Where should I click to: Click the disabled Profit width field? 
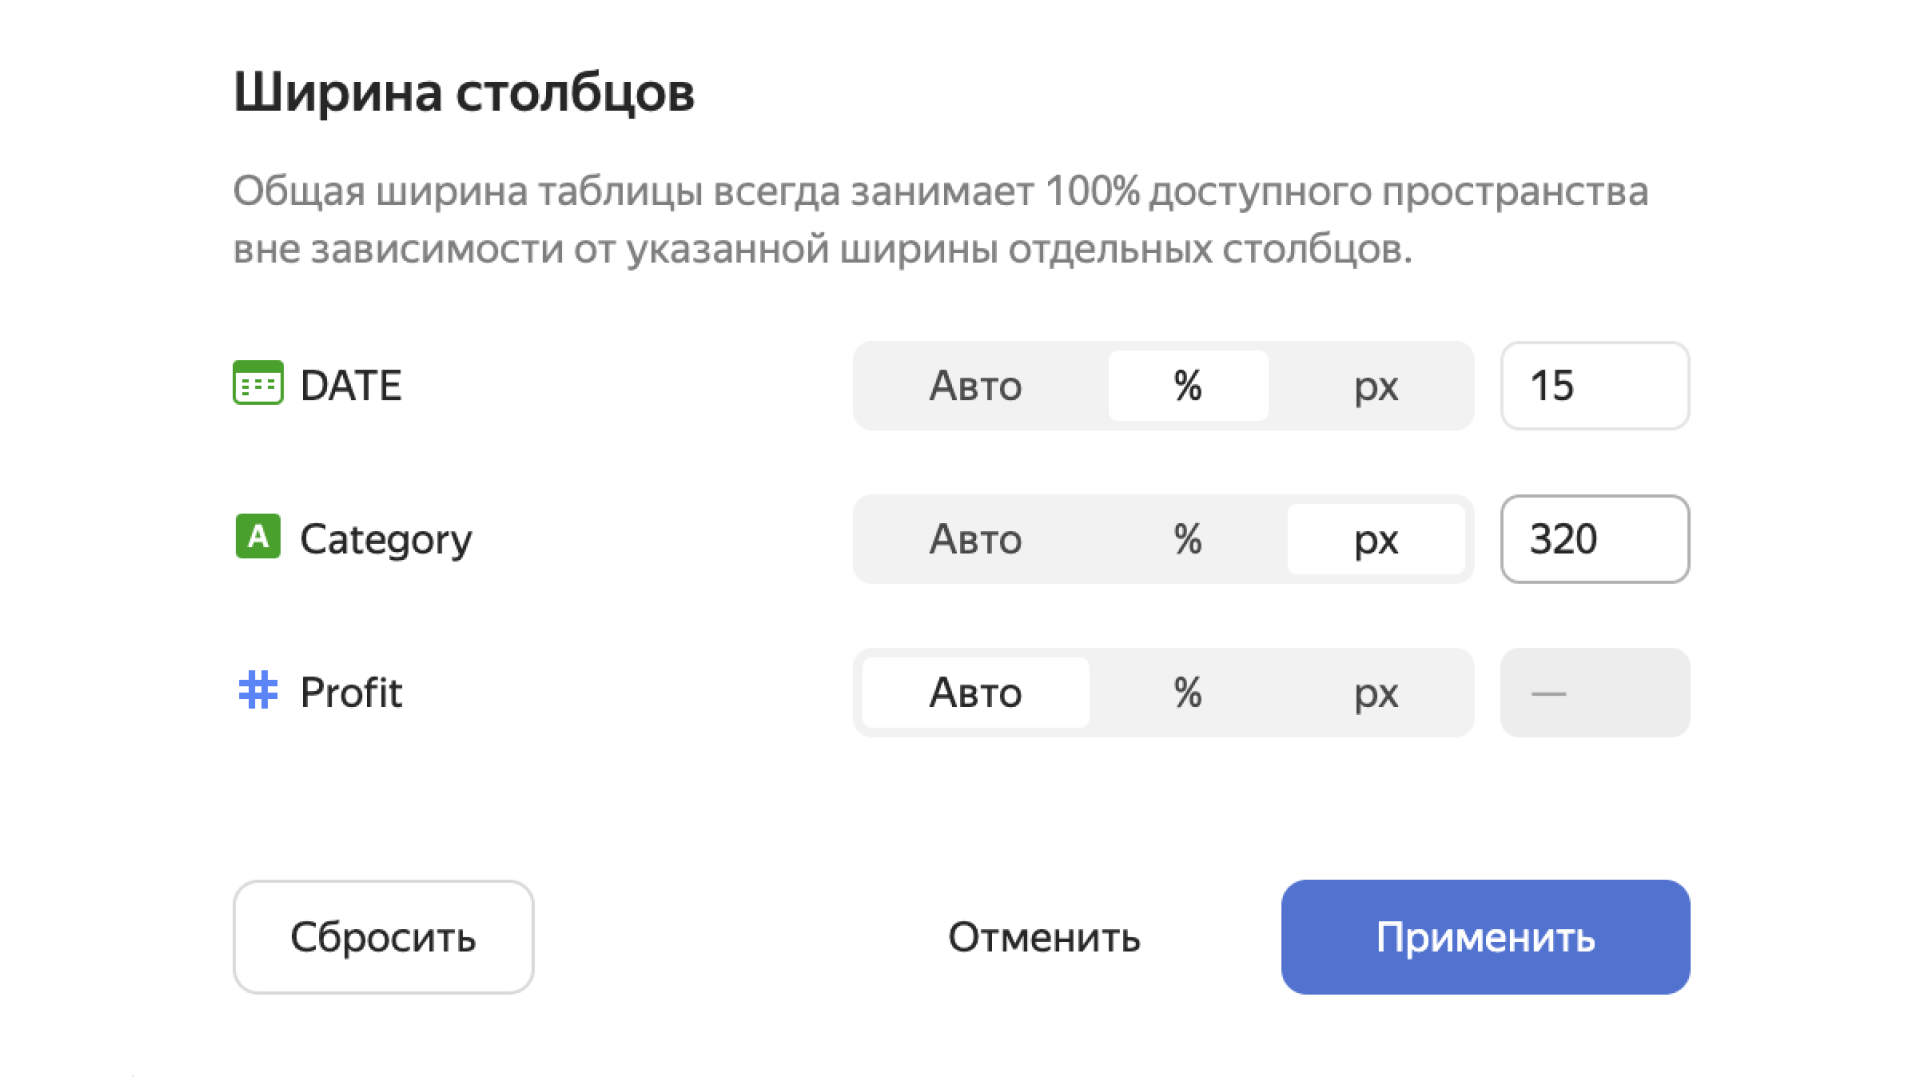click(1595, 692)
